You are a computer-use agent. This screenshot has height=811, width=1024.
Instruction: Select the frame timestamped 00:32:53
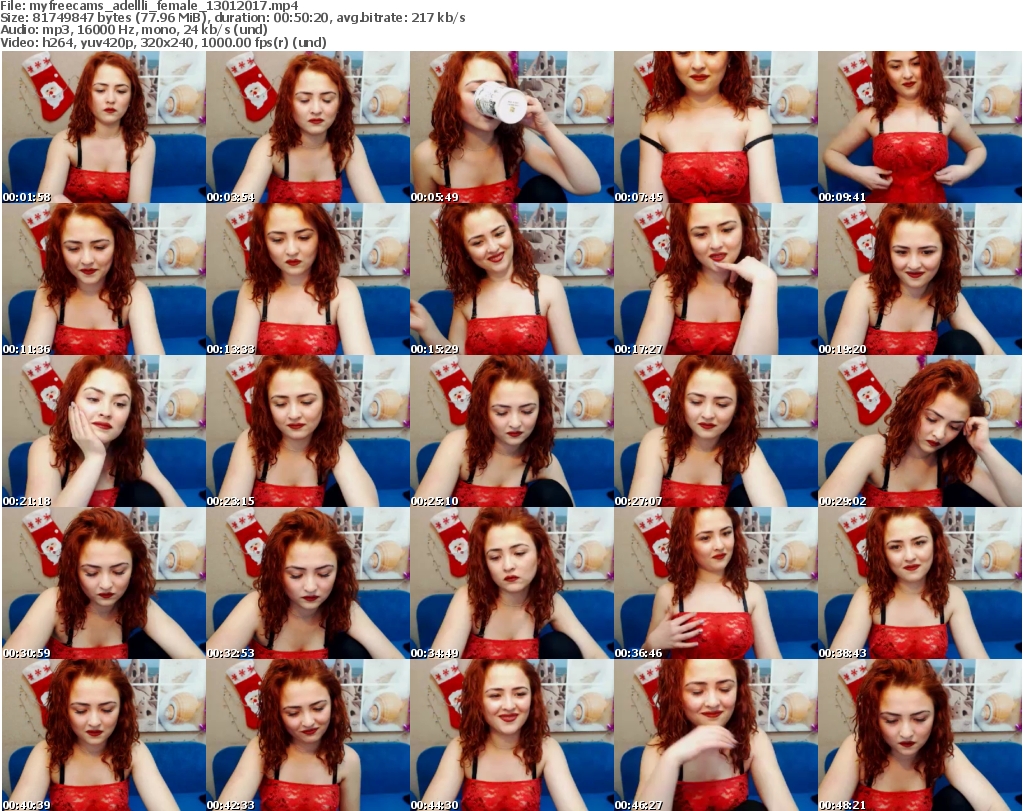(308, 583)
